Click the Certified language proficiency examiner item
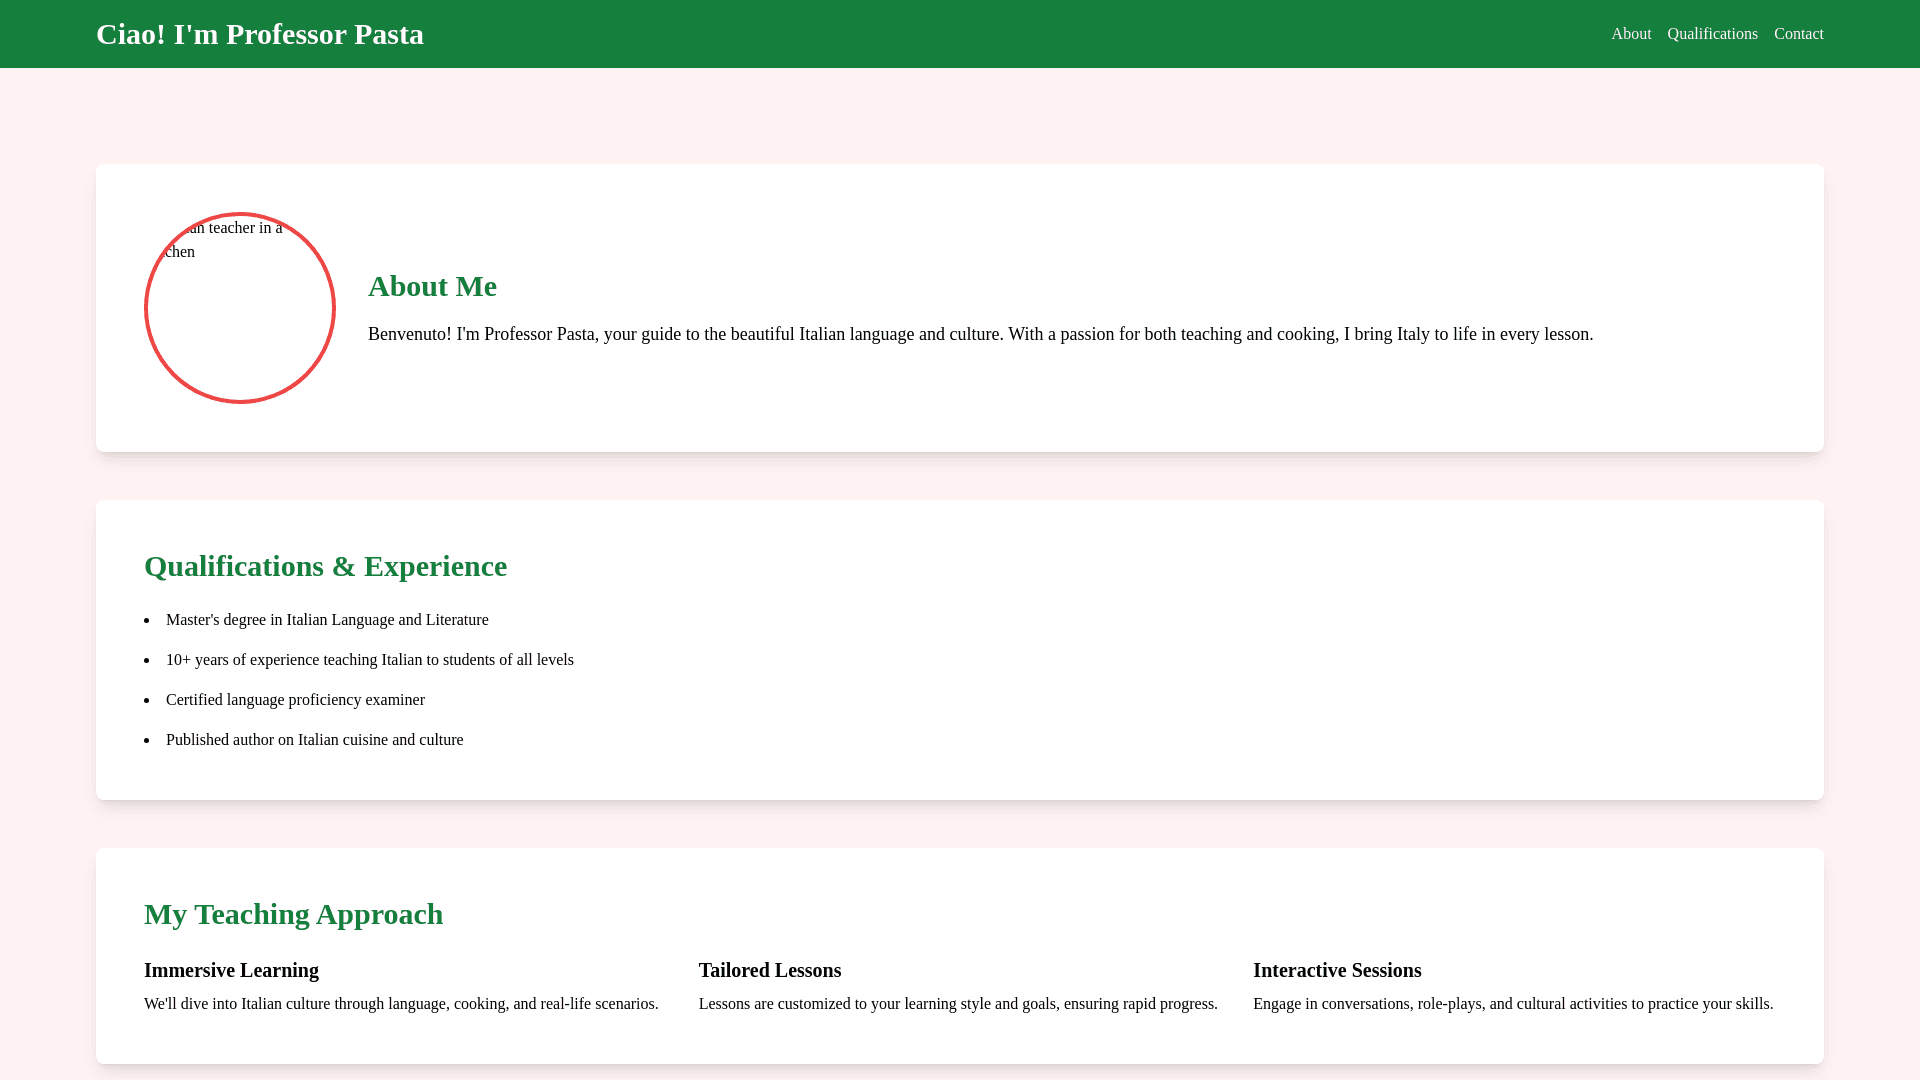This screenshot has height=1080, width=1920. (295, 700)
